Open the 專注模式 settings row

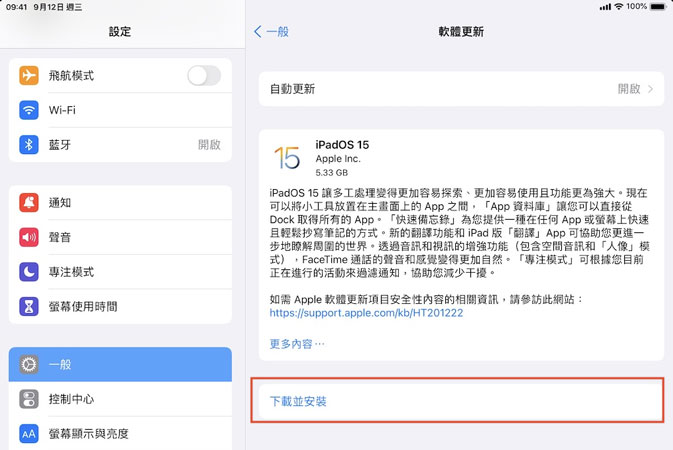pyautogui.click(x=120, y=272)
